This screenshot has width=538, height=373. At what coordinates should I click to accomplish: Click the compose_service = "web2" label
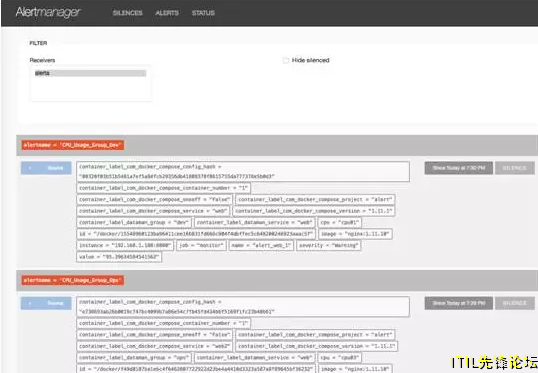(155, 346)
